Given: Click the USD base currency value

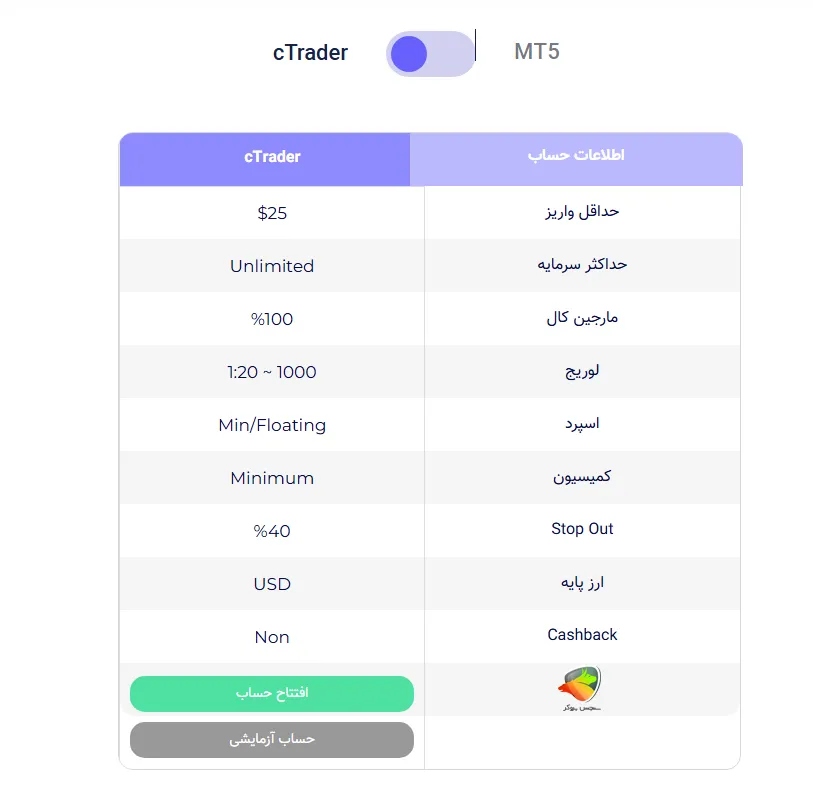Looking at the screenshot, I should (271, 584).
